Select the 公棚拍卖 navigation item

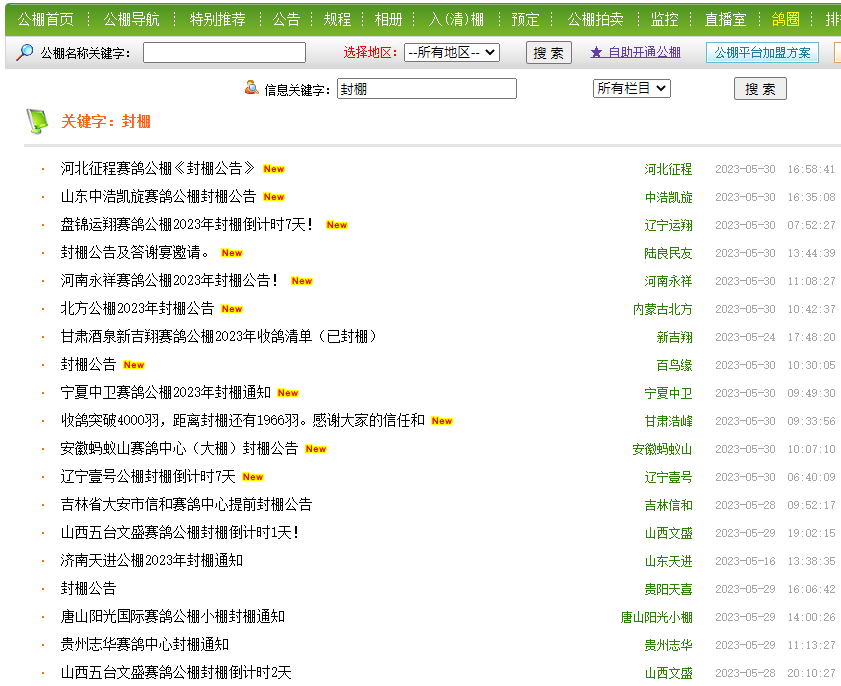click(x=595, y=19)
